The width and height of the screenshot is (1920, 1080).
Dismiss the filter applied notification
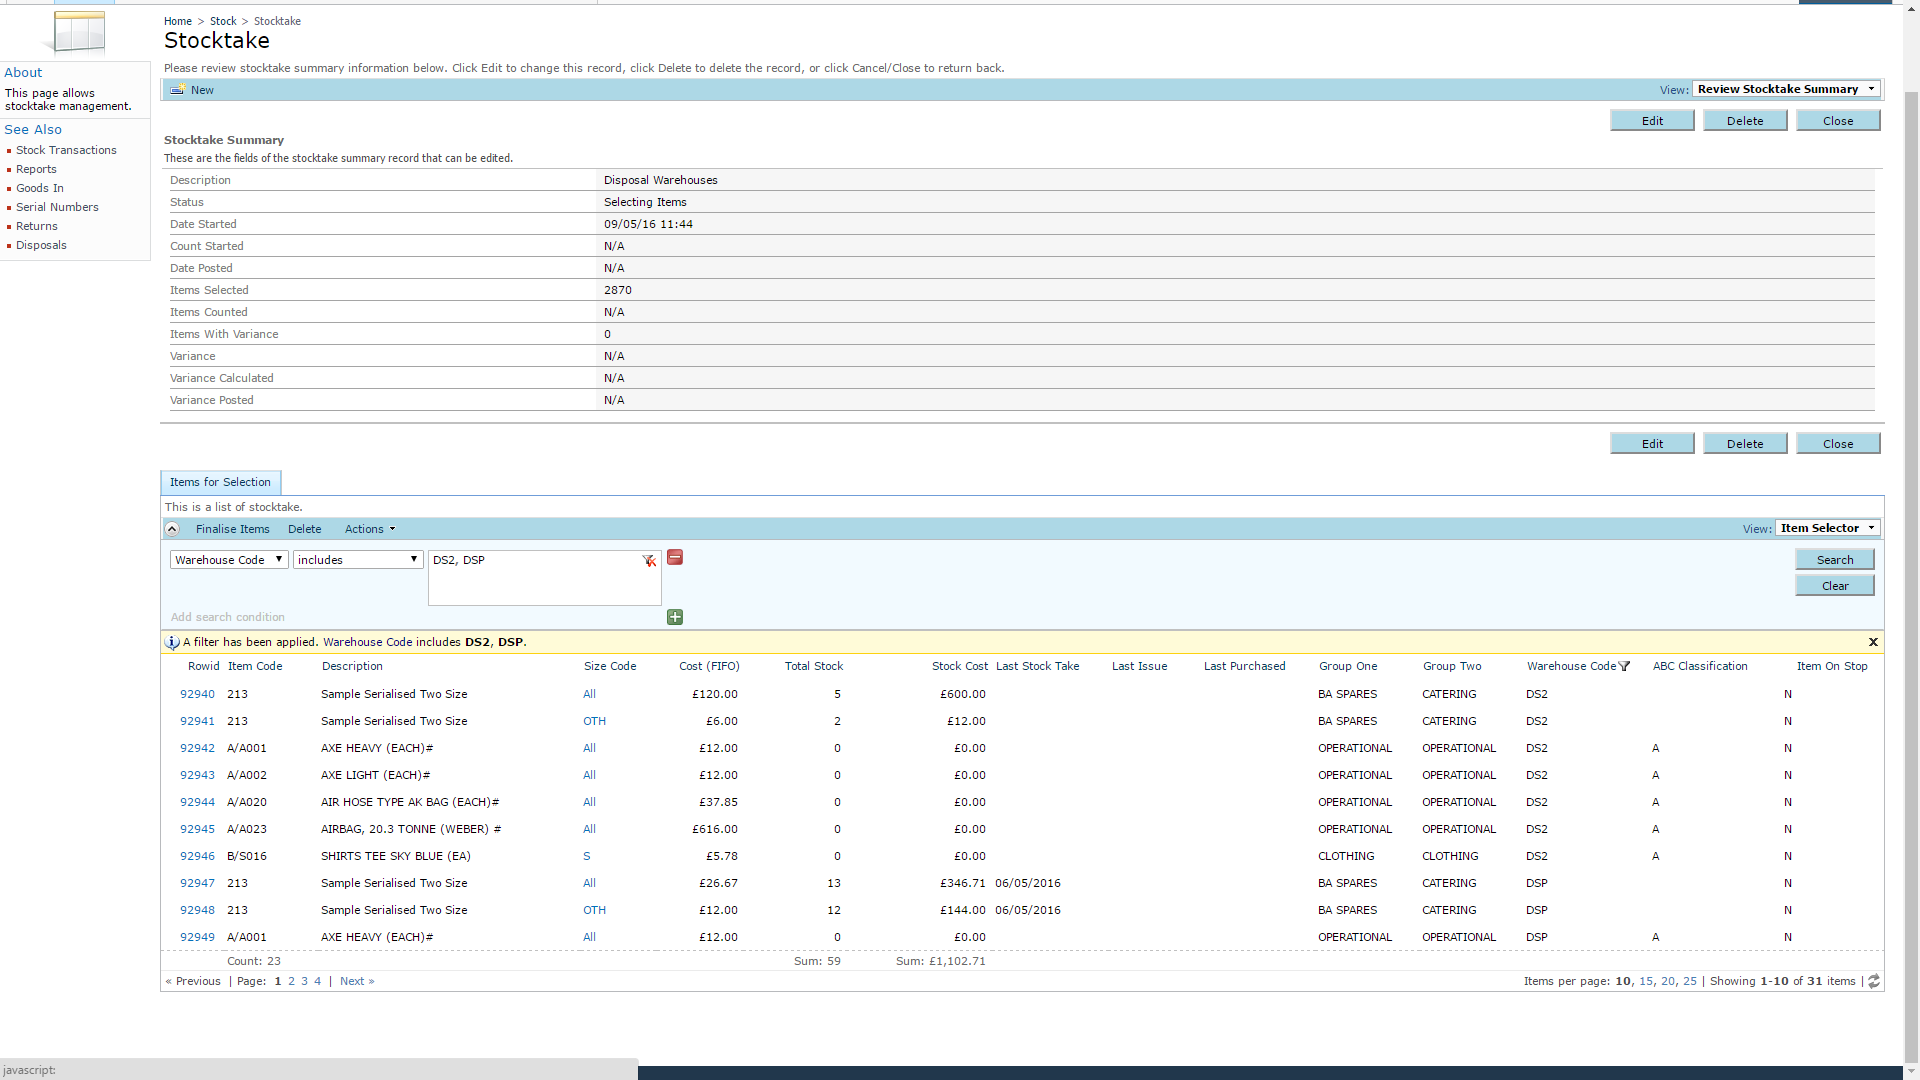(x=1873, y=642)
